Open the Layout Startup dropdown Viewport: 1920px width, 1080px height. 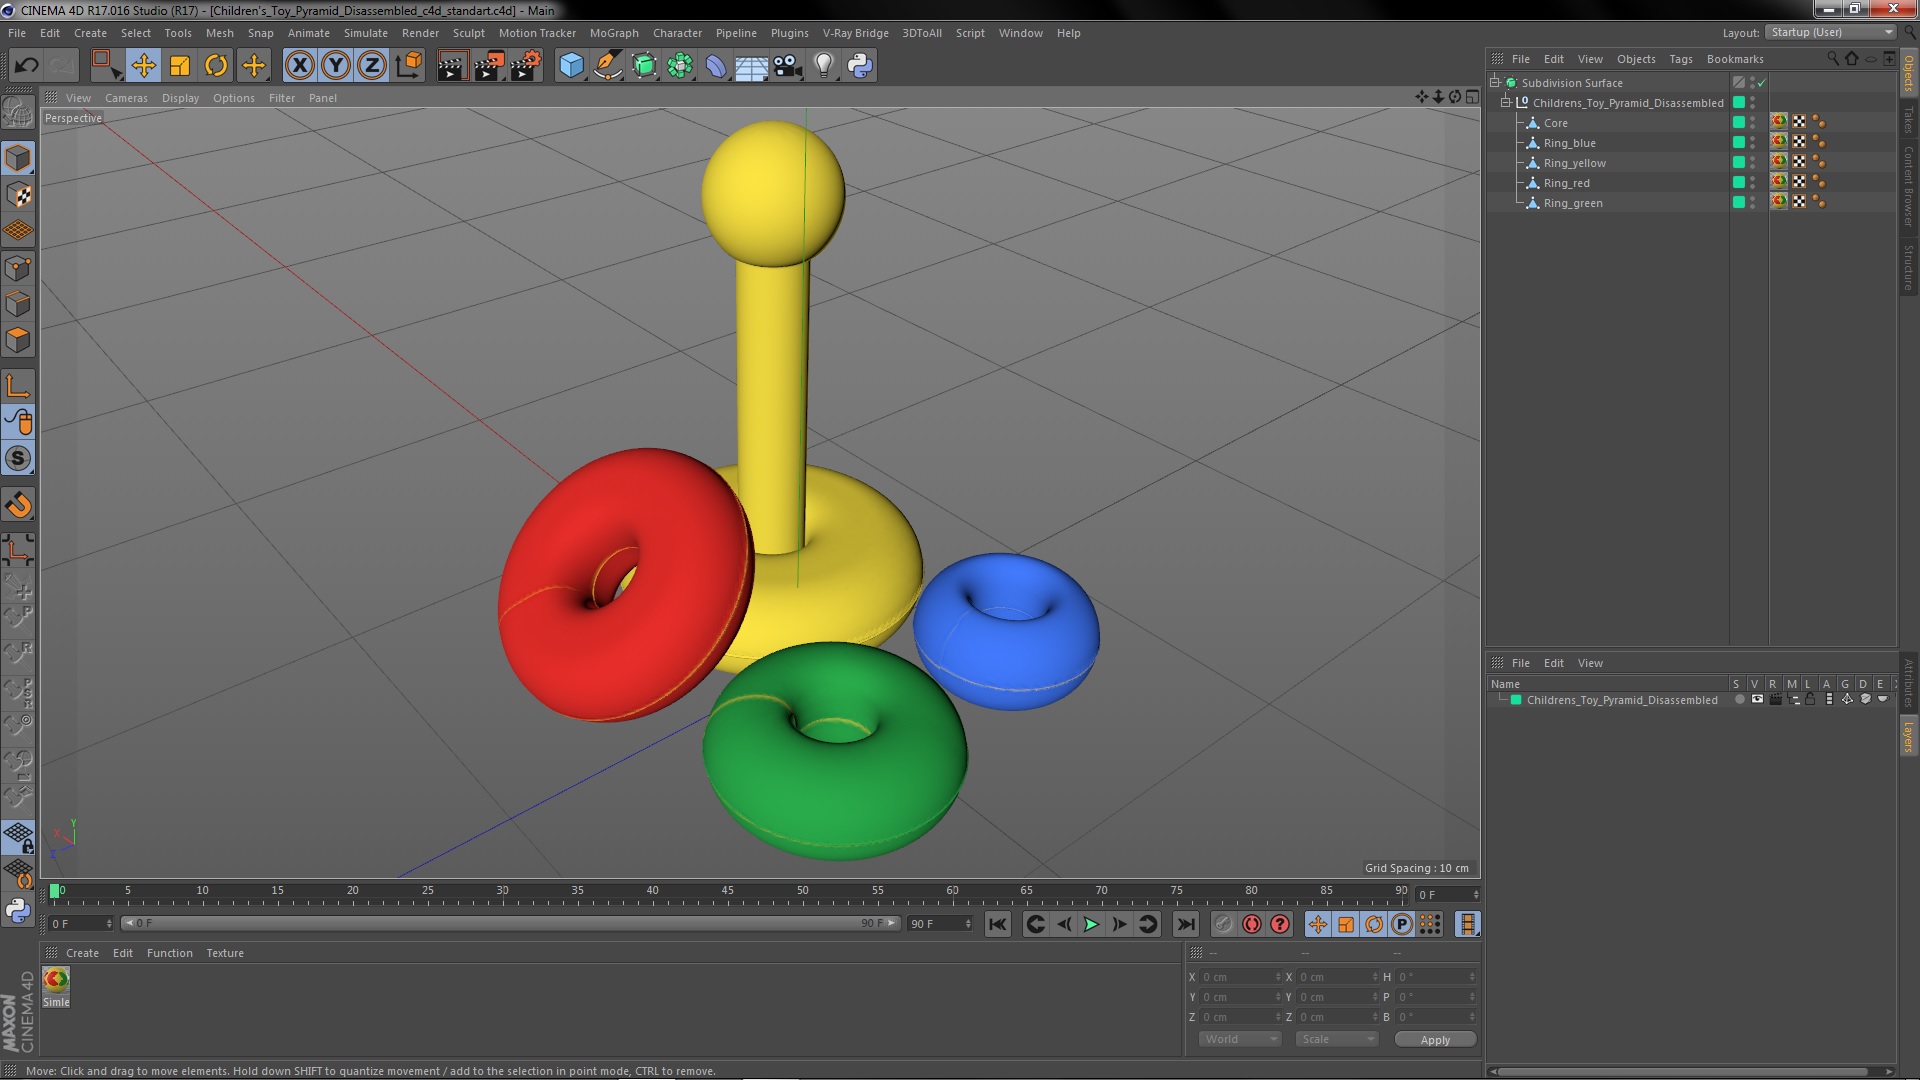[1831, 33]
